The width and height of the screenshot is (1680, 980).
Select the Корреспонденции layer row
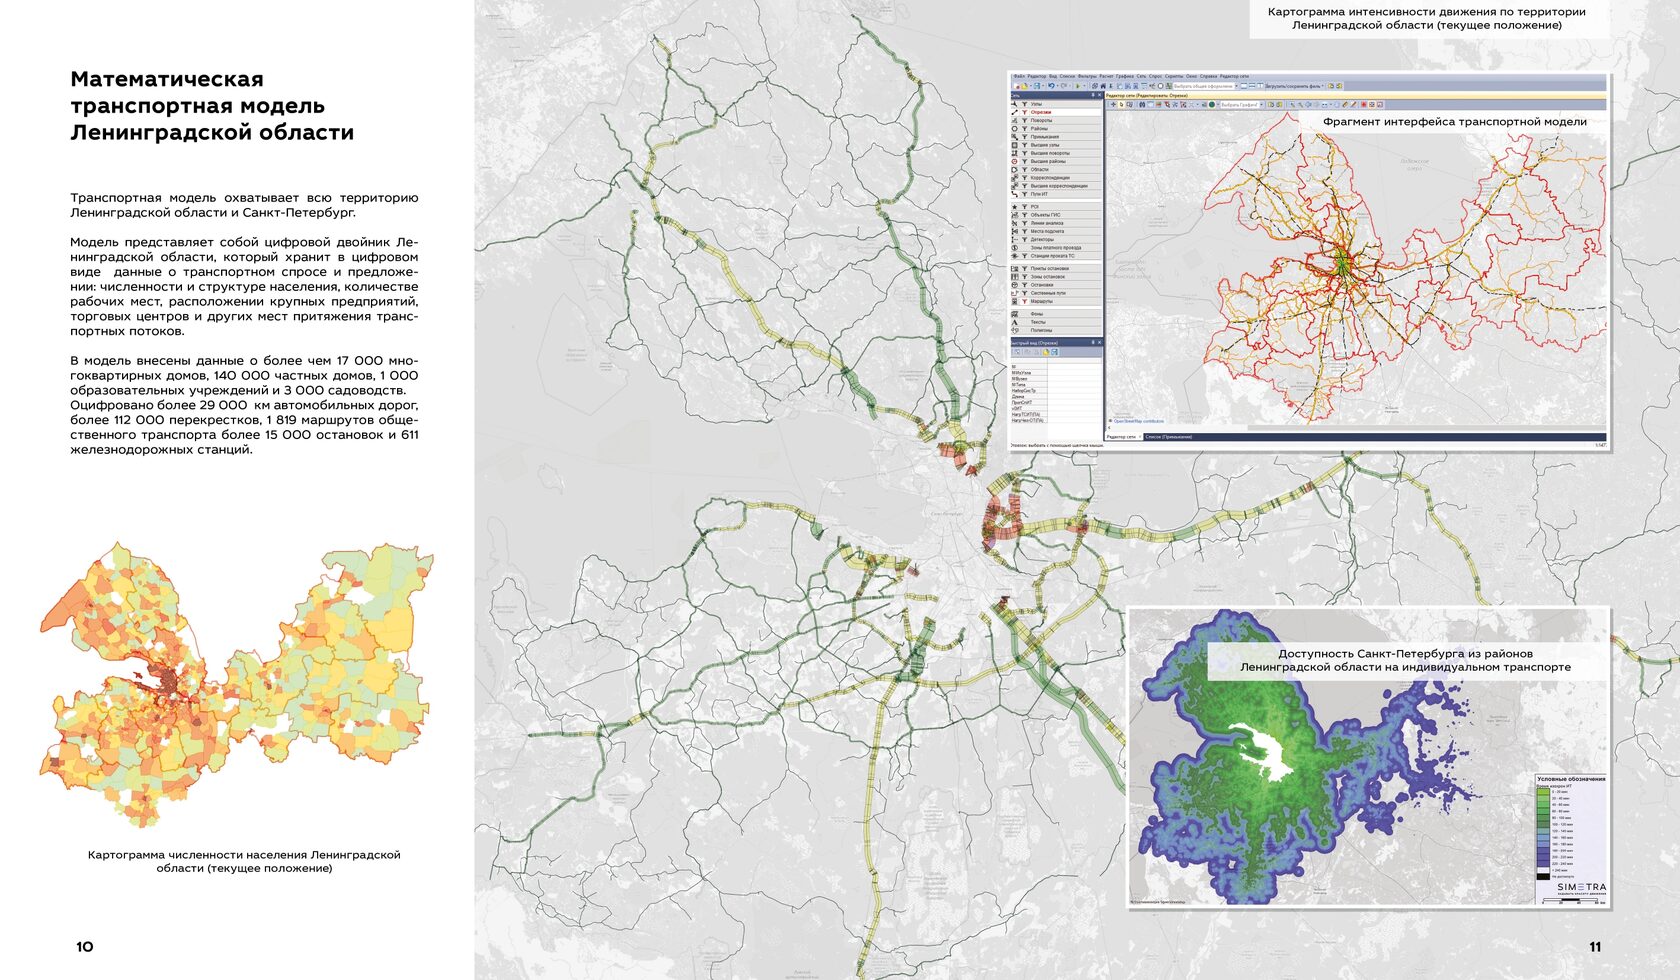click(x=1056, y=178)
